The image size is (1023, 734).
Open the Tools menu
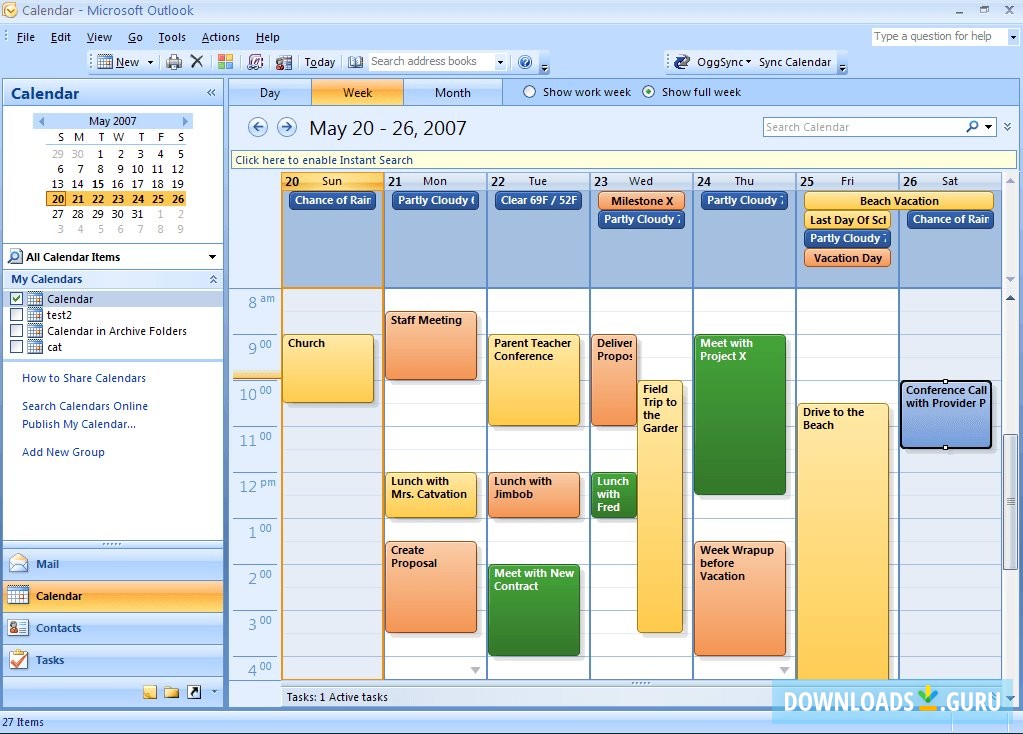(x=172, y=37)
